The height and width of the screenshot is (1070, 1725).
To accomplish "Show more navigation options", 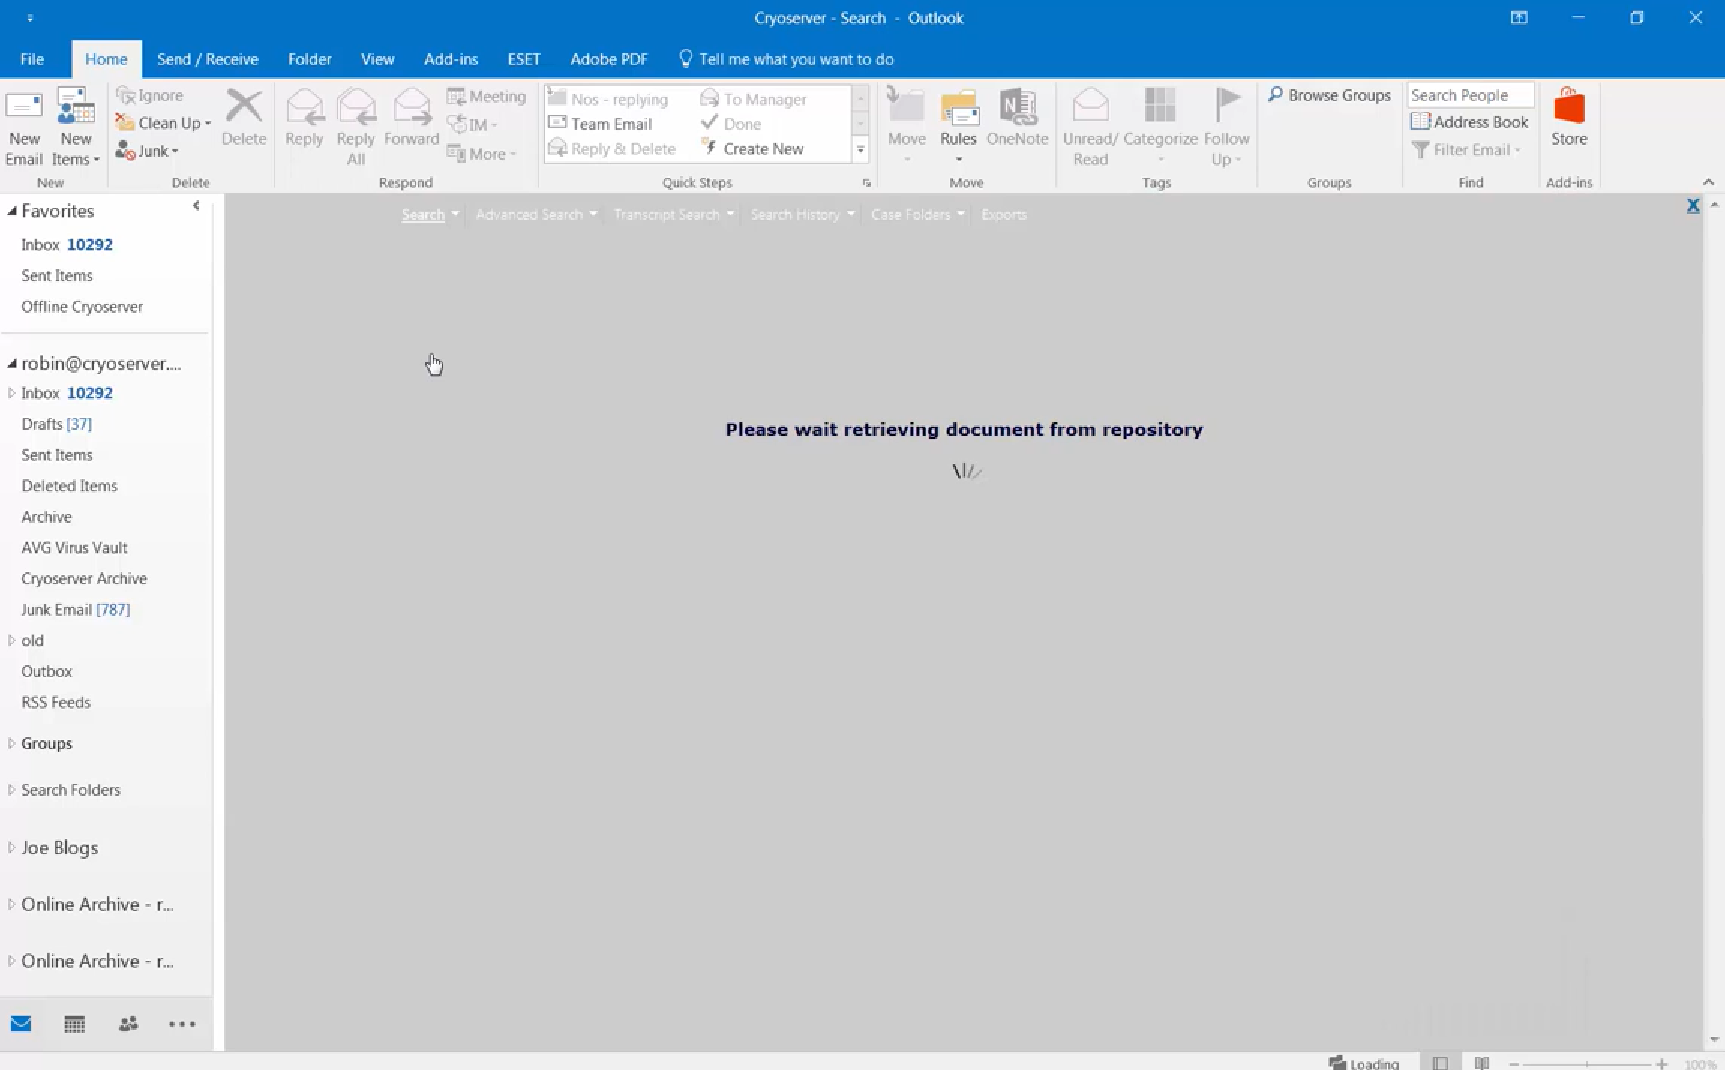I will coord(182,1024).
